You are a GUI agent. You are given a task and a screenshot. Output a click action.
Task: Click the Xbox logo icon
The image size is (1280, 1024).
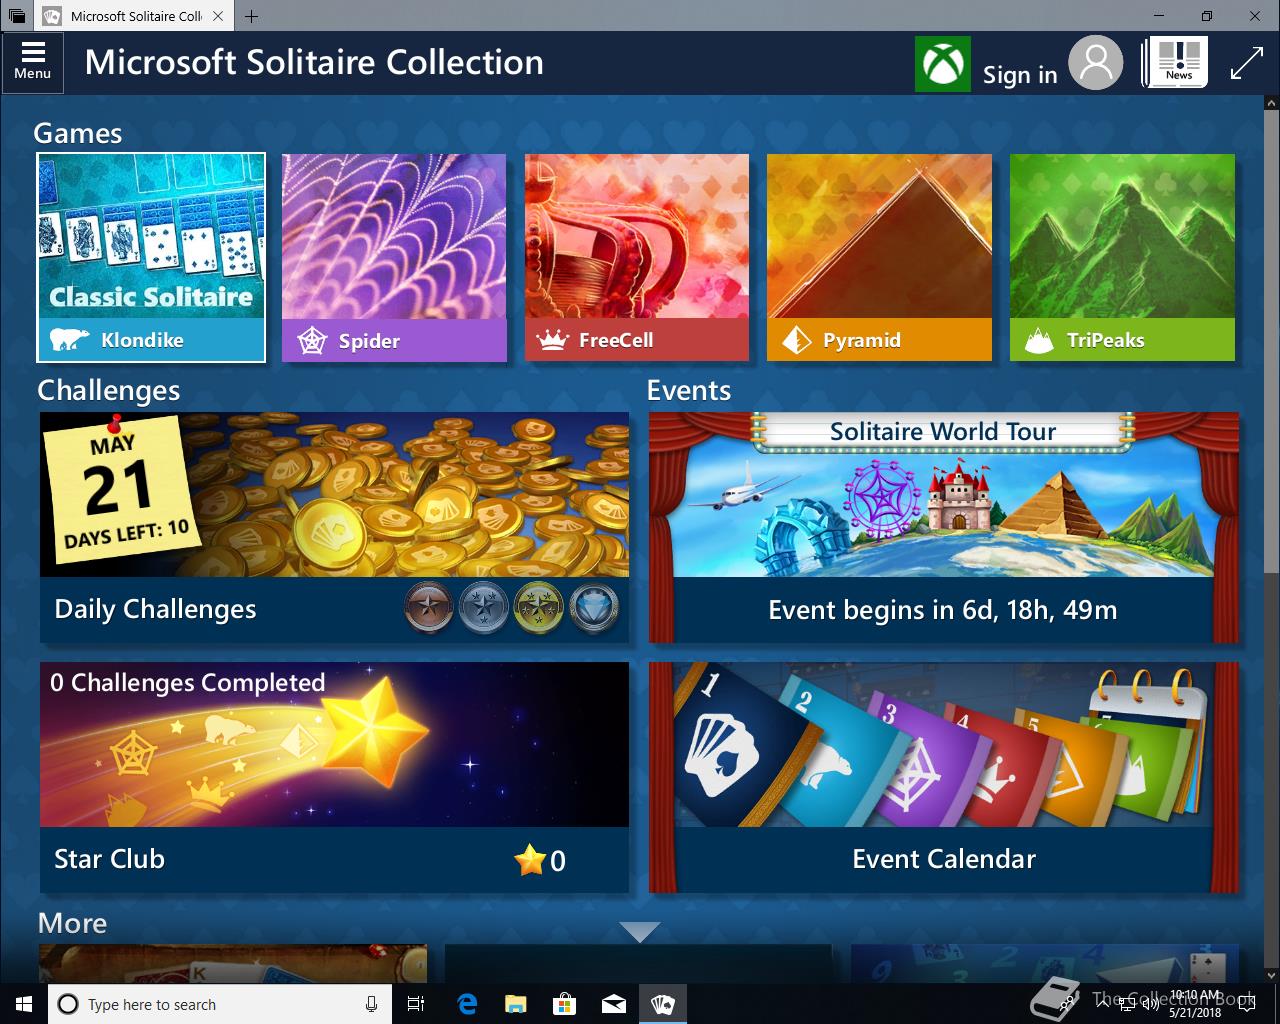942,64
